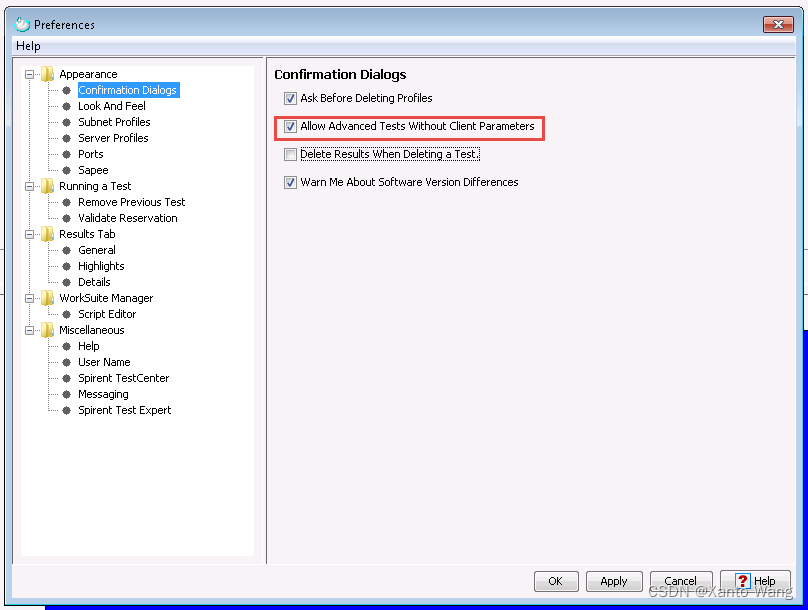The width and height of the screenshot is (808, 610).
Task: Click the Results Tab folder icon
Action: [47, 234]
